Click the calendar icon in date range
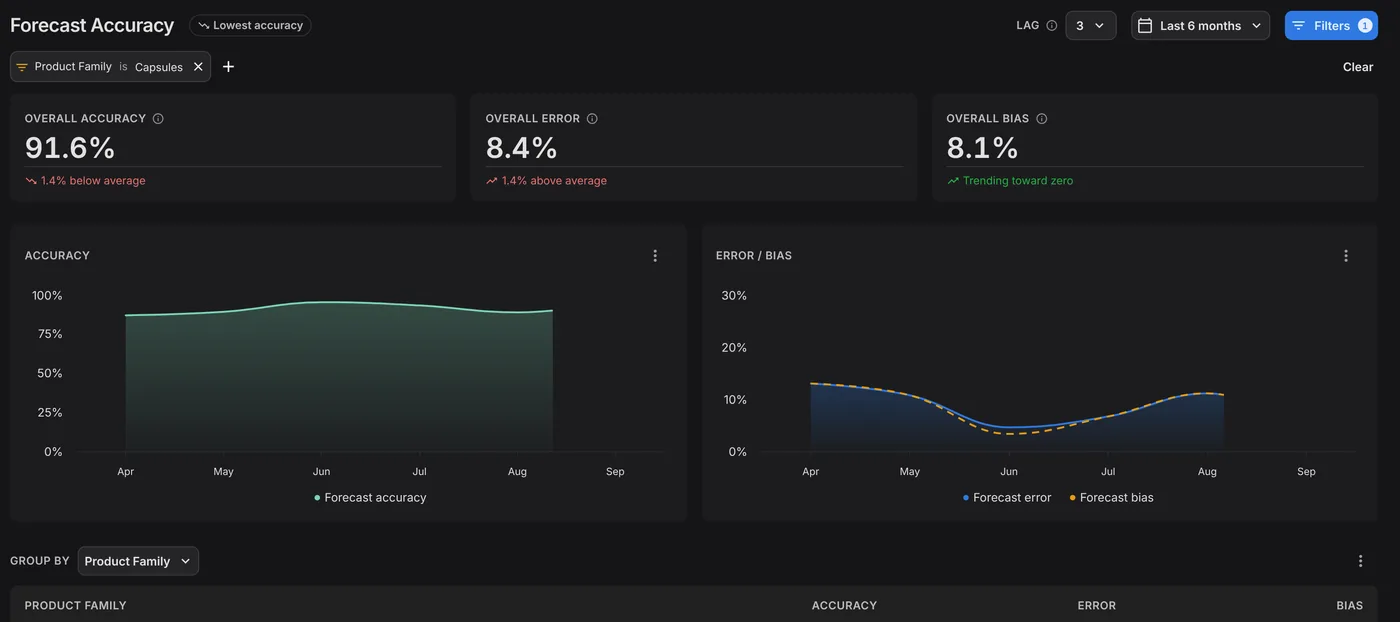Viewport: 1400px width, 622px height. [1145, 26]
